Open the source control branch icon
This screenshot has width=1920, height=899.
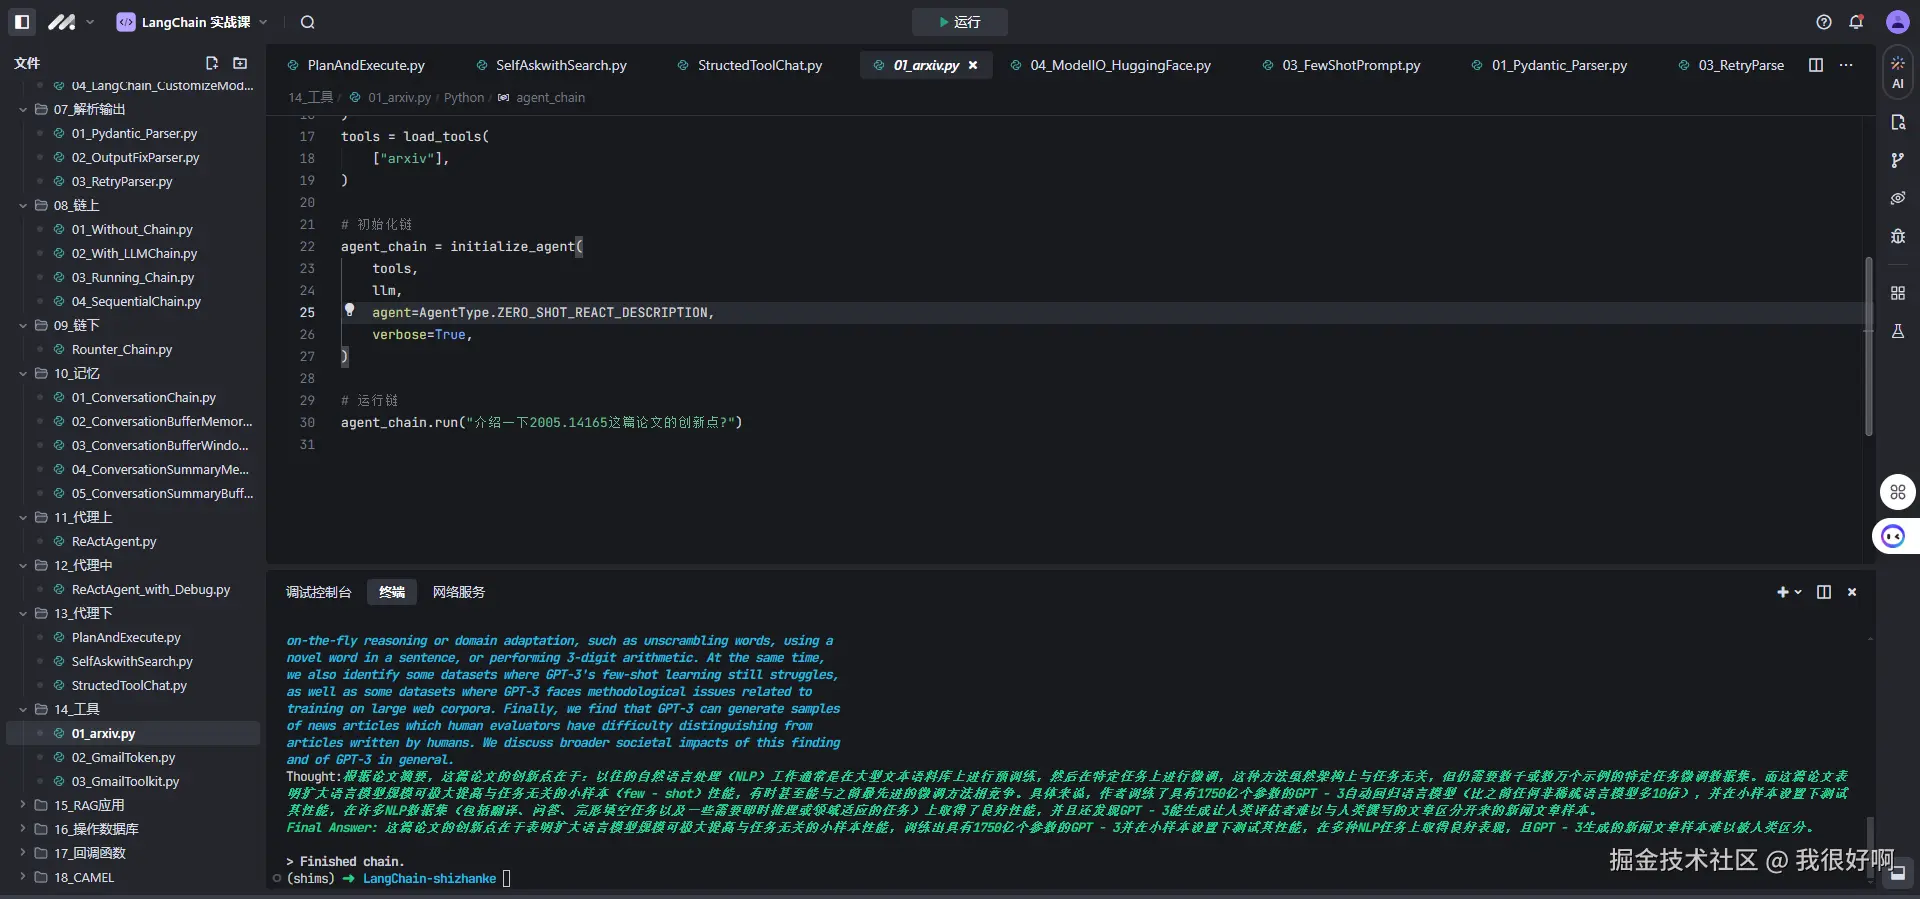(x=1897, y=160)
